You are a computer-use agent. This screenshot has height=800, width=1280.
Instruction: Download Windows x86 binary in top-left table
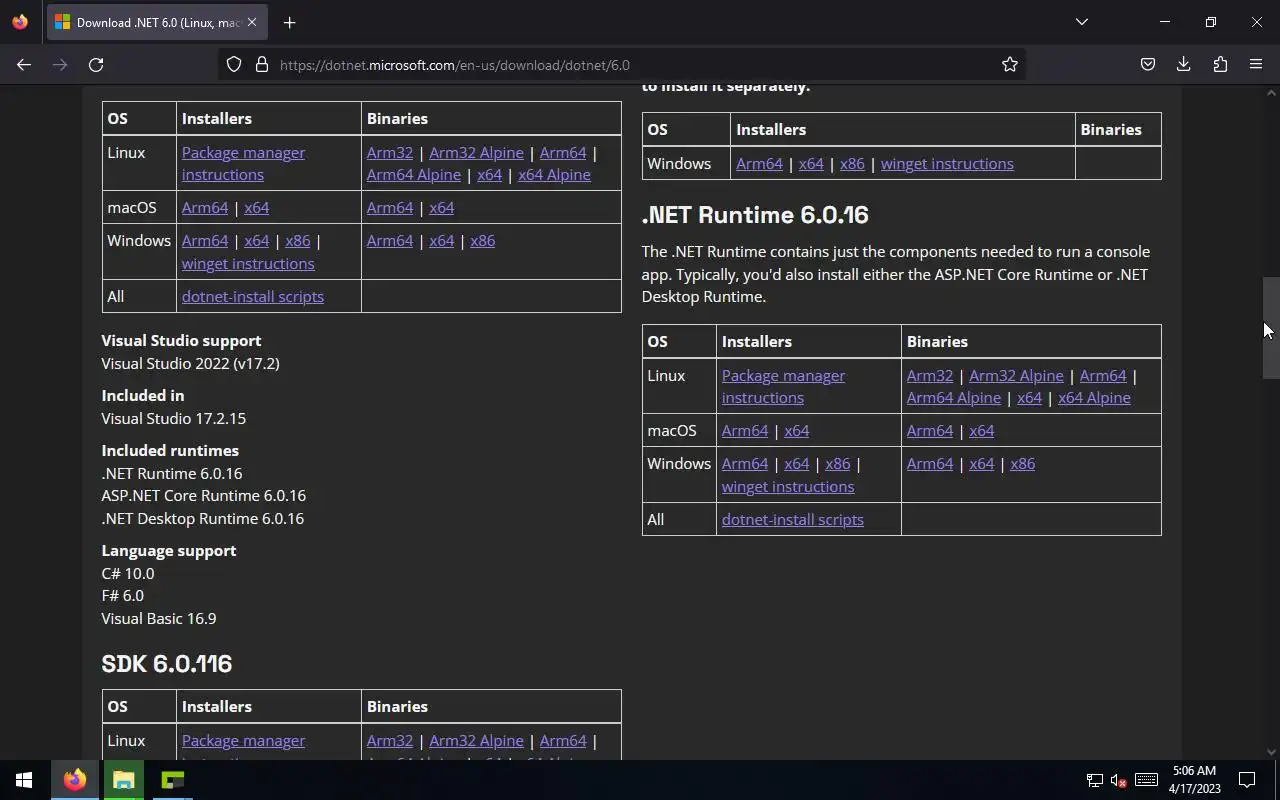(x=482, y=240)
